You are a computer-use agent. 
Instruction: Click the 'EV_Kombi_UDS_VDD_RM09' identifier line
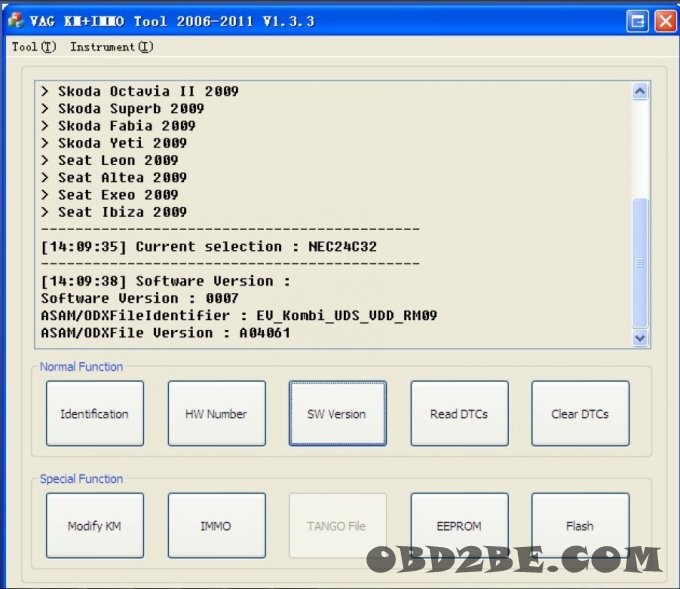pyautogui.click(x=239, y=315)
